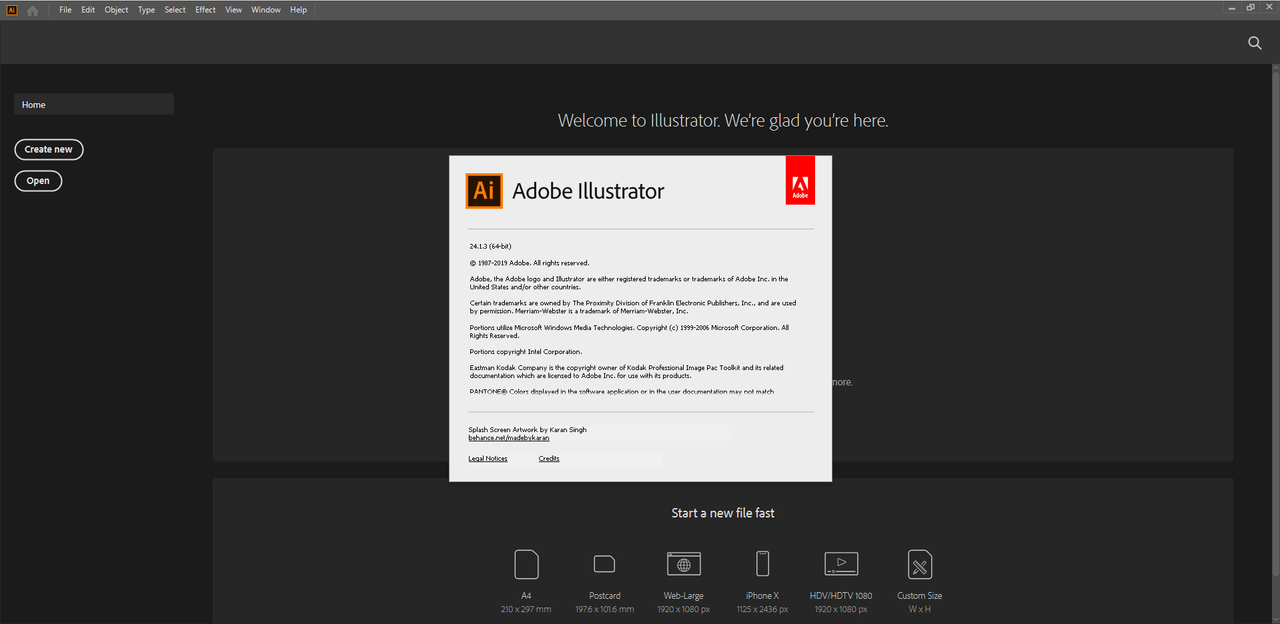This screenshot has height=624, width=1280.
Task: Click the Illustrator Ai logo in title bar
Action: coord(10,10)
